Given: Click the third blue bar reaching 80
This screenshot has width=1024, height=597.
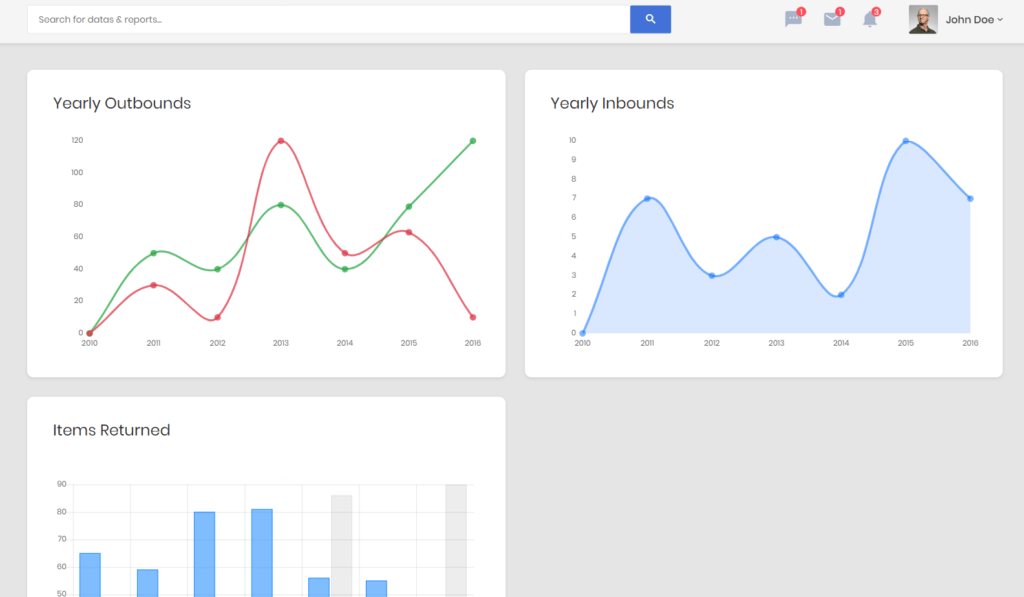Looking at the screenshot, I should tap(204, 555).
